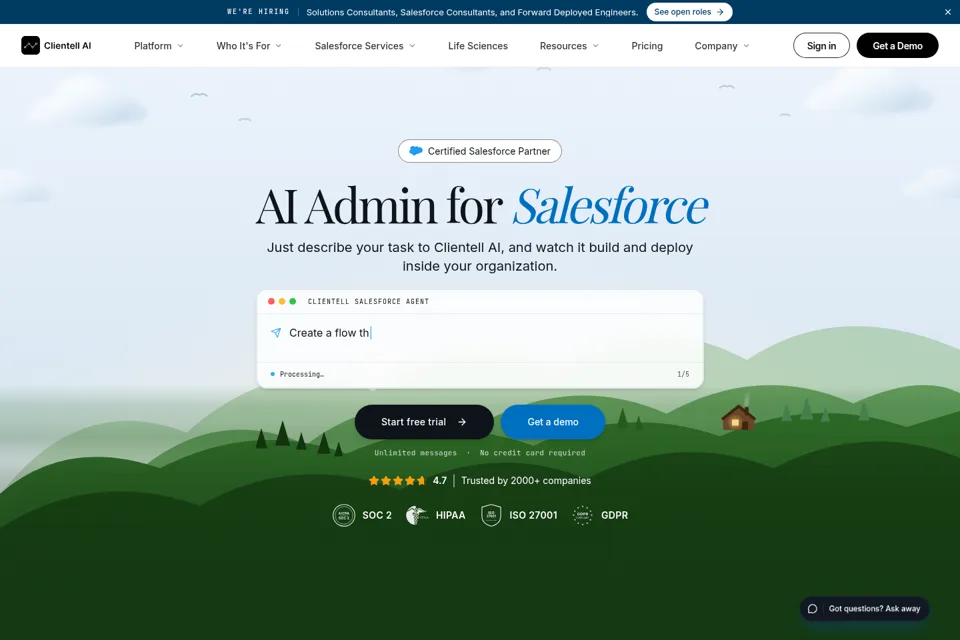
Task: Click the chat bubble icon in Ask away widget
Action: point(812,609)
